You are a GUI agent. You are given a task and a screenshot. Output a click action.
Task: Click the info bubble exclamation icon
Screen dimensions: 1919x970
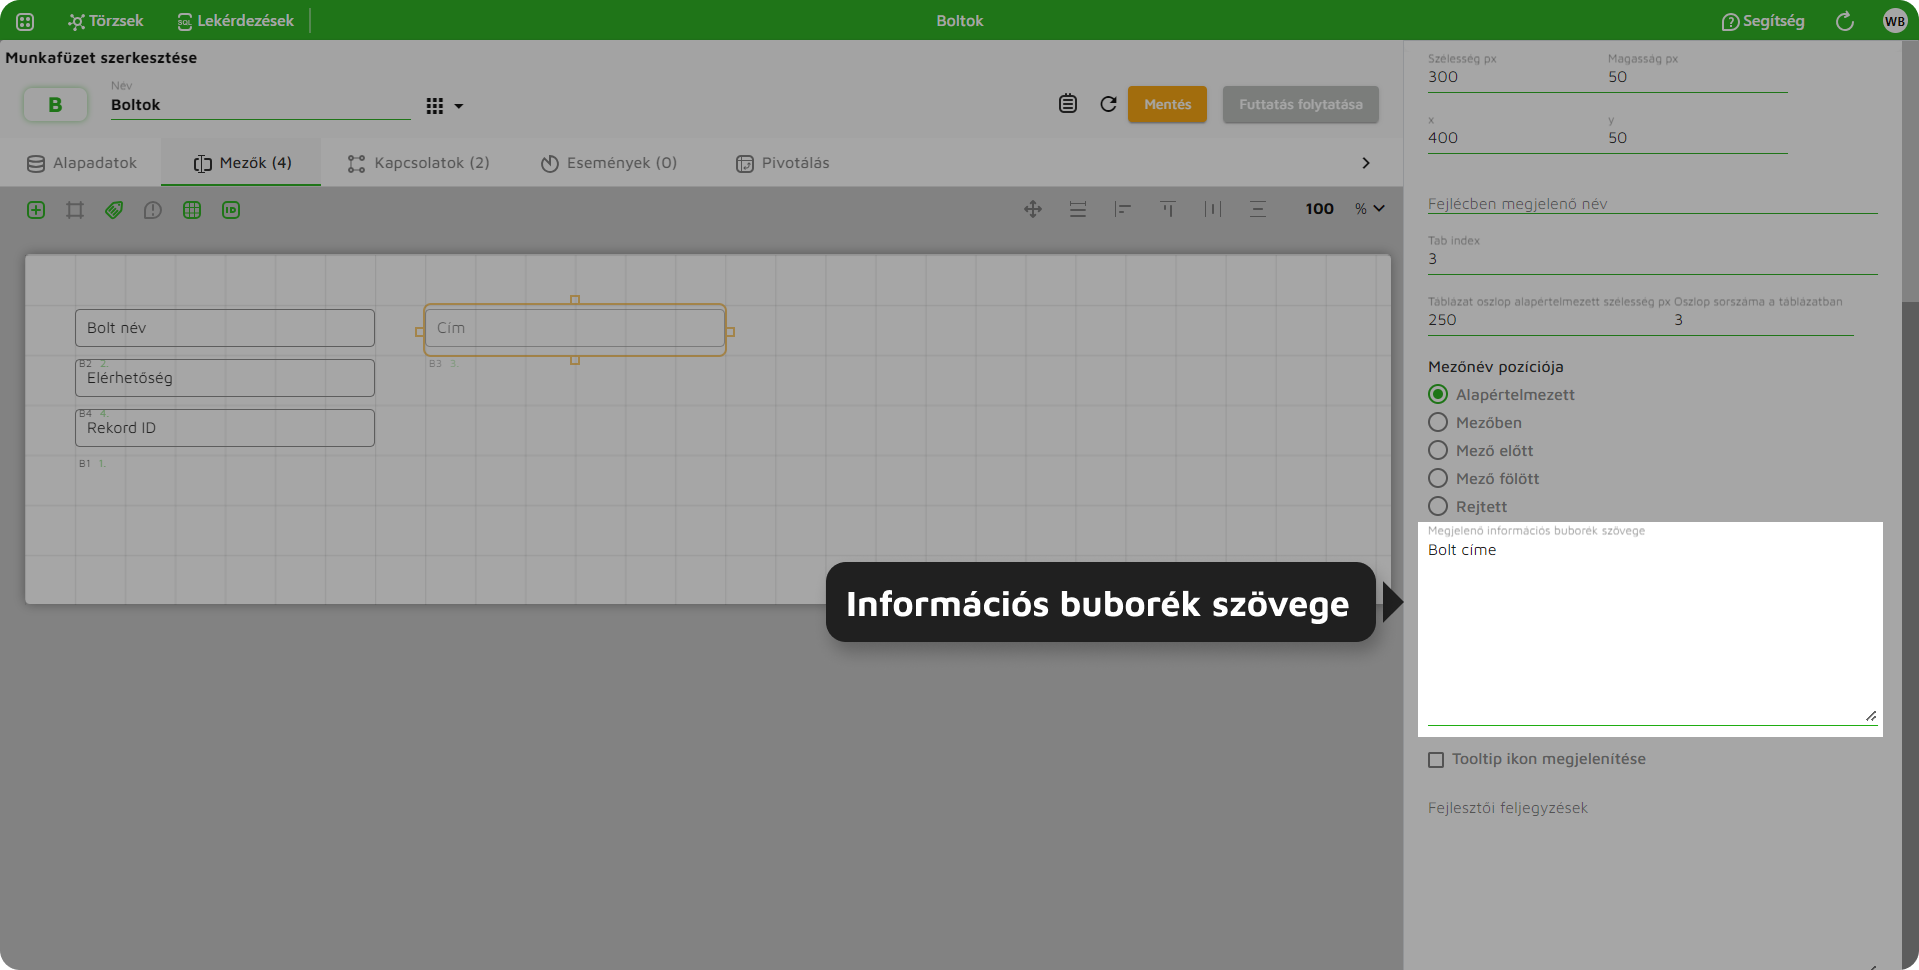coord(152,210)
